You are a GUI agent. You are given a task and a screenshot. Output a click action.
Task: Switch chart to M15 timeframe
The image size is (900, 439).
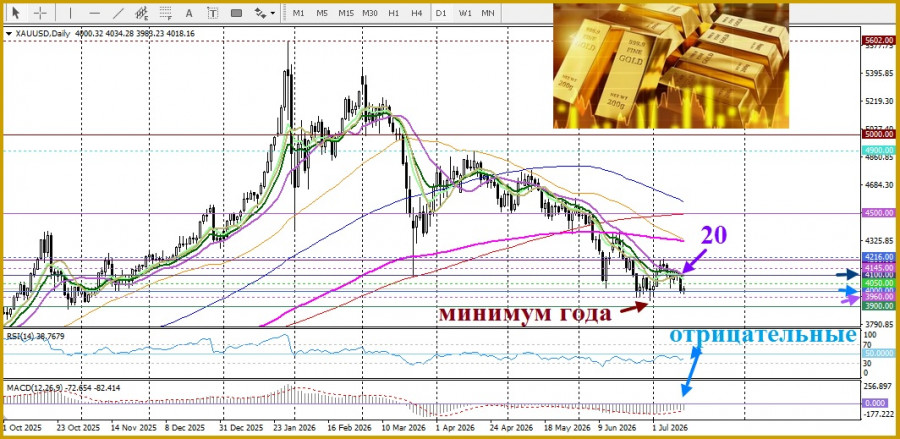(346, 13)
